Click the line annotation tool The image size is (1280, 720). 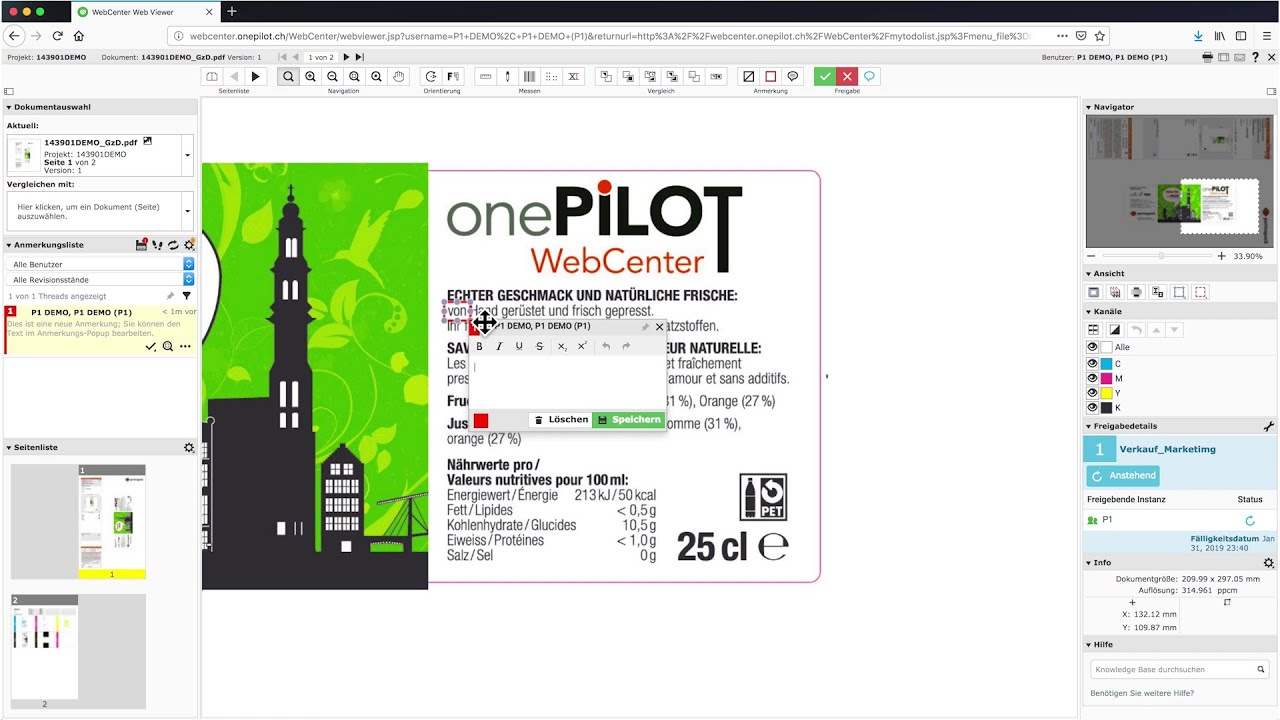[749, 76]
